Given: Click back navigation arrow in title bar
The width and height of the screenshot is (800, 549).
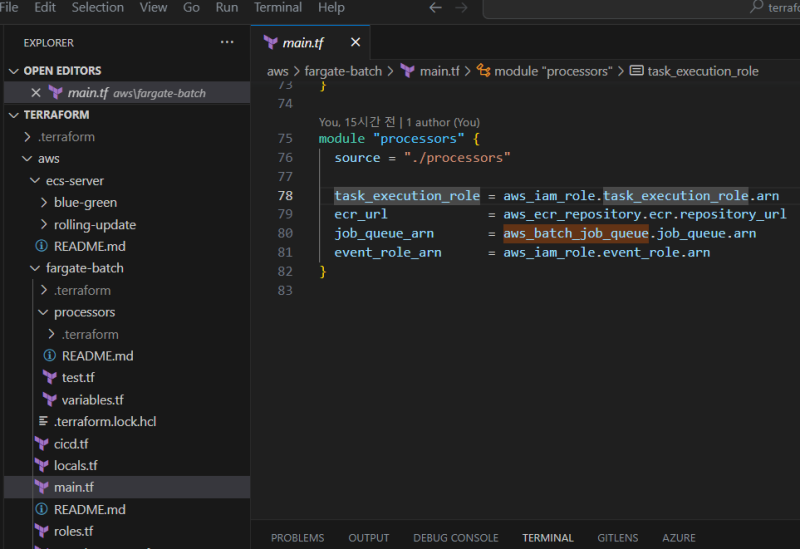Looking at the screenshot, I should [435, 8].
